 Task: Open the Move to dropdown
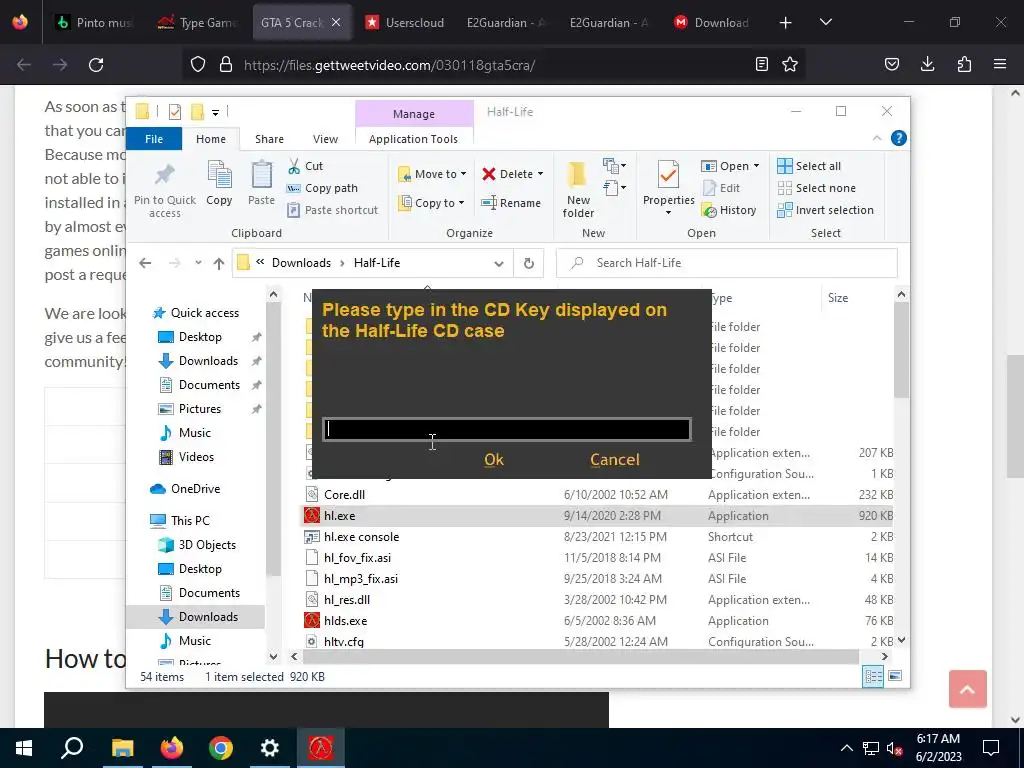pyautogui.click(x=432, y=174)
